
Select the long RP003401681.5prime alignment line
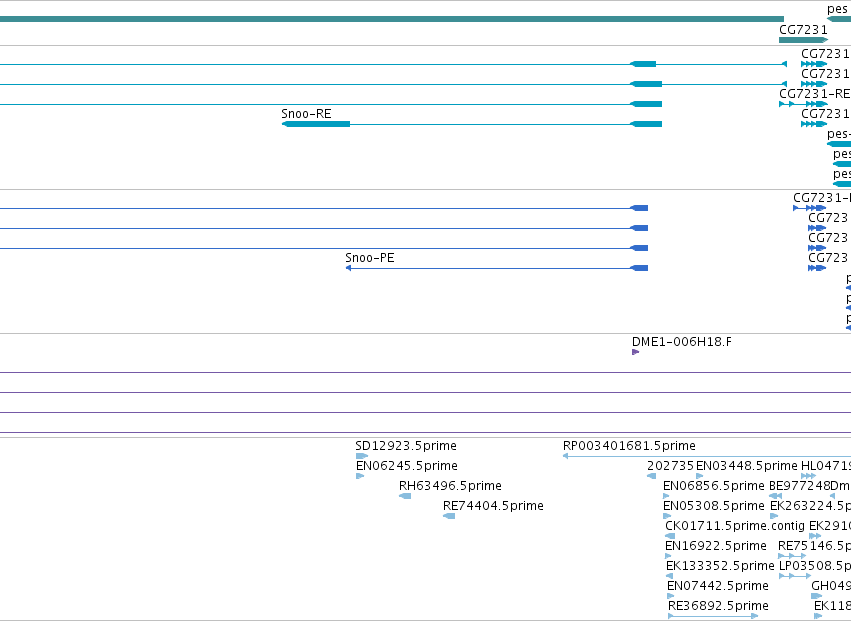pyautogui.click(x=707, y=456)
